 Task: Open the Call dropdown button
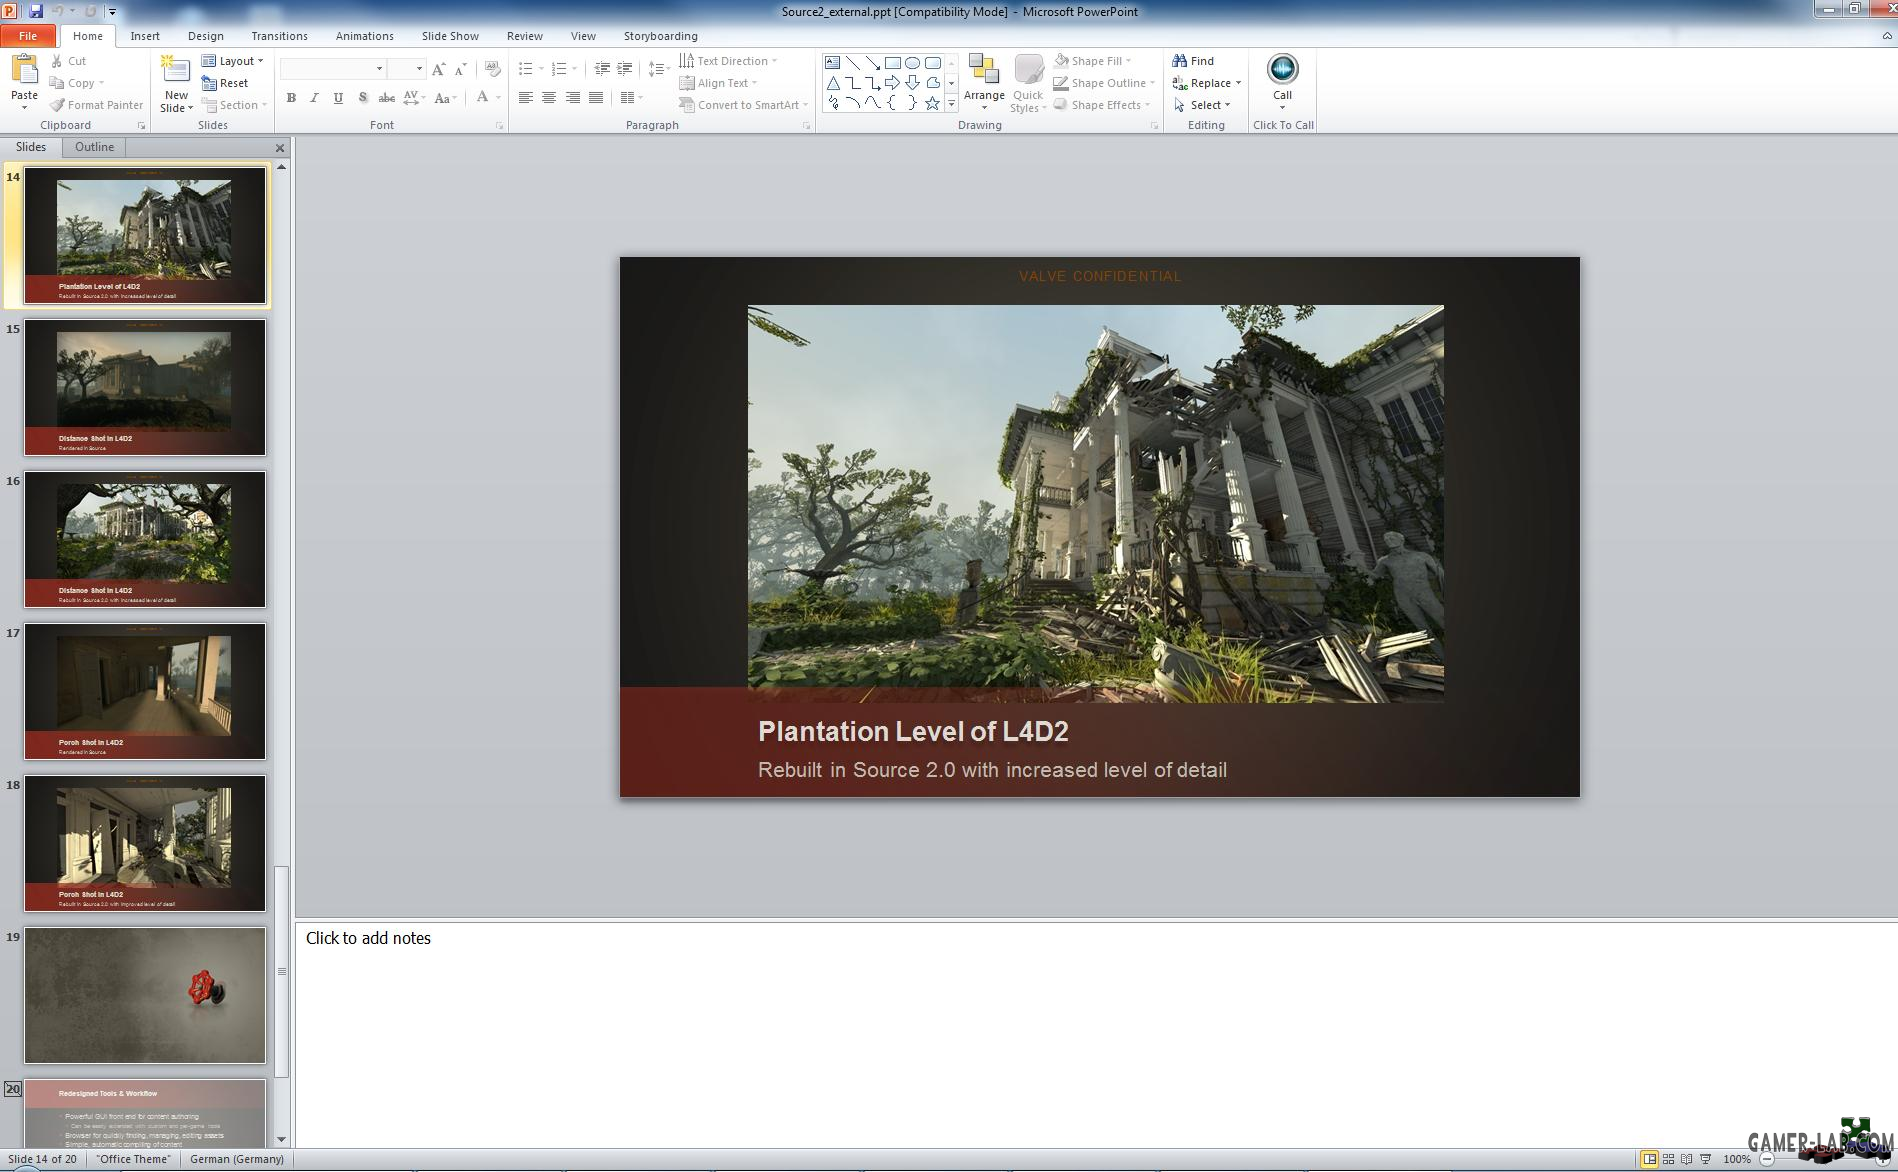point(1282,82)
